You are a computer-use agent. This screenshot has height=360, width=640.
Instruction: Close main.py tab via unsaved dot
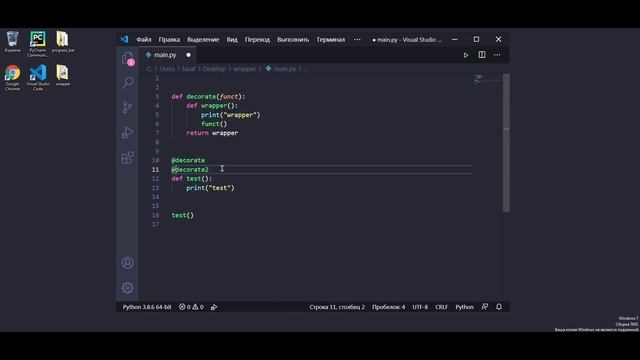pyautogui.click(x=188, y=55)
